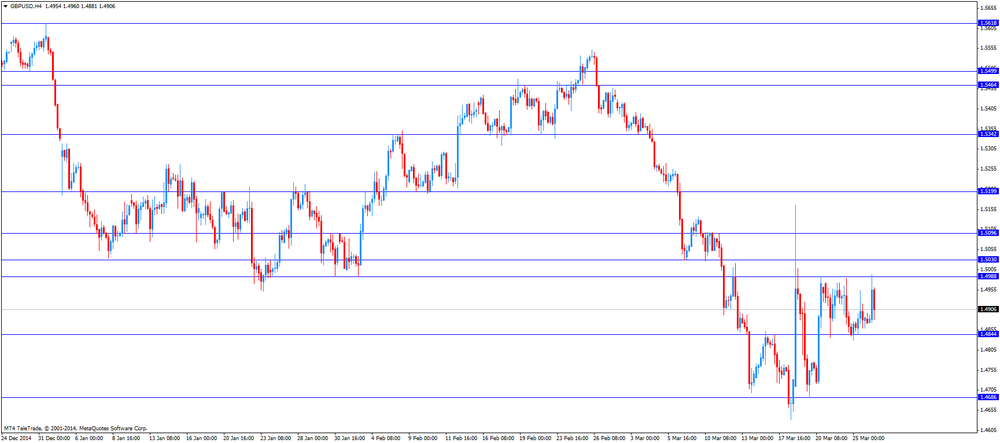
Task: Click the 28 Jan 00:00 time axis label
Action: point(312,439)
